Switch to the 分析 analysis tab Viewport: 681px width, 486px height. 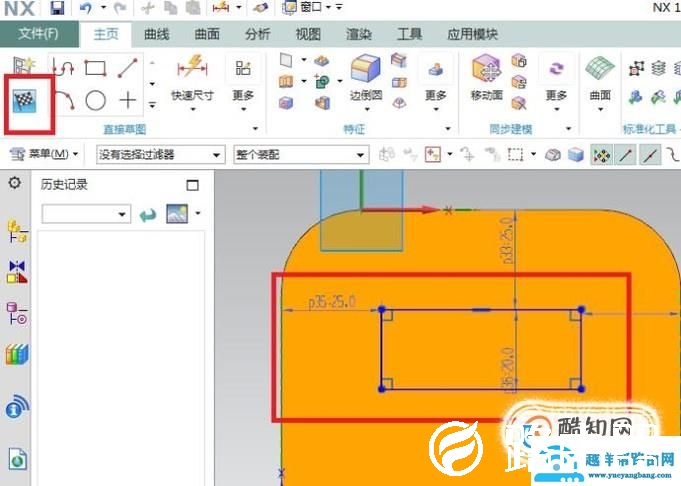(258, 34)
